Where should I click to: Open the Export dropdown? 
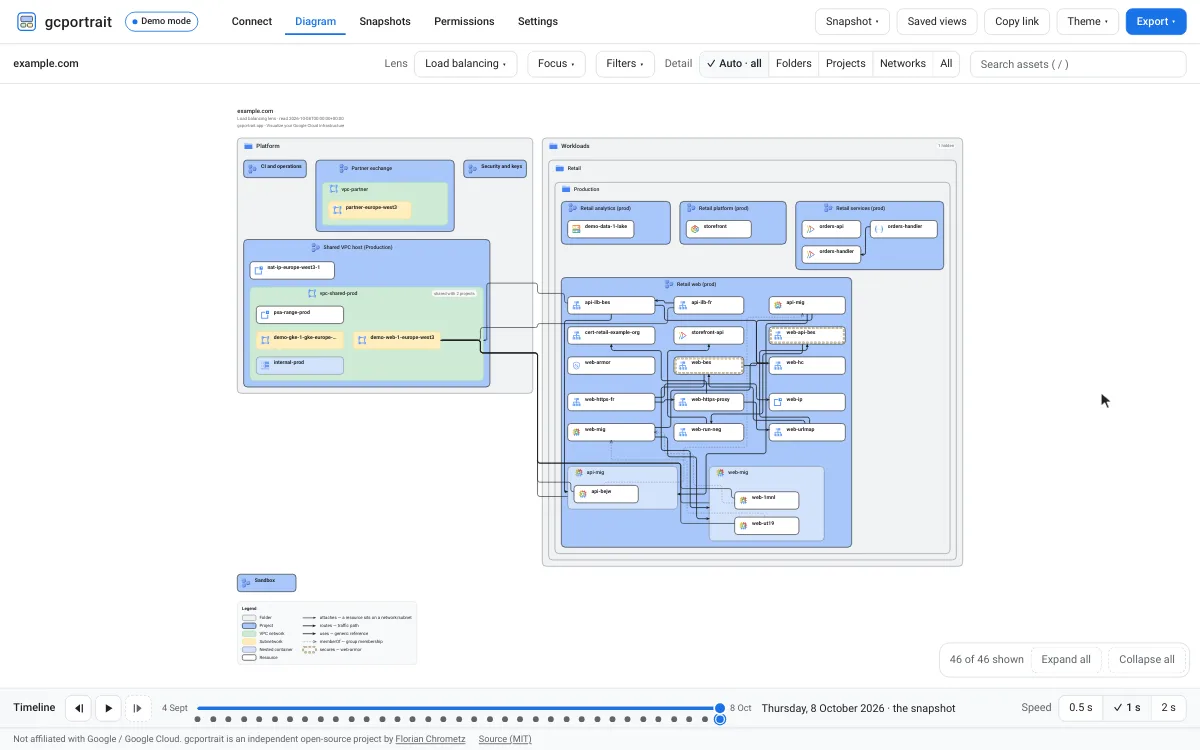click(x=1156, y=22)
